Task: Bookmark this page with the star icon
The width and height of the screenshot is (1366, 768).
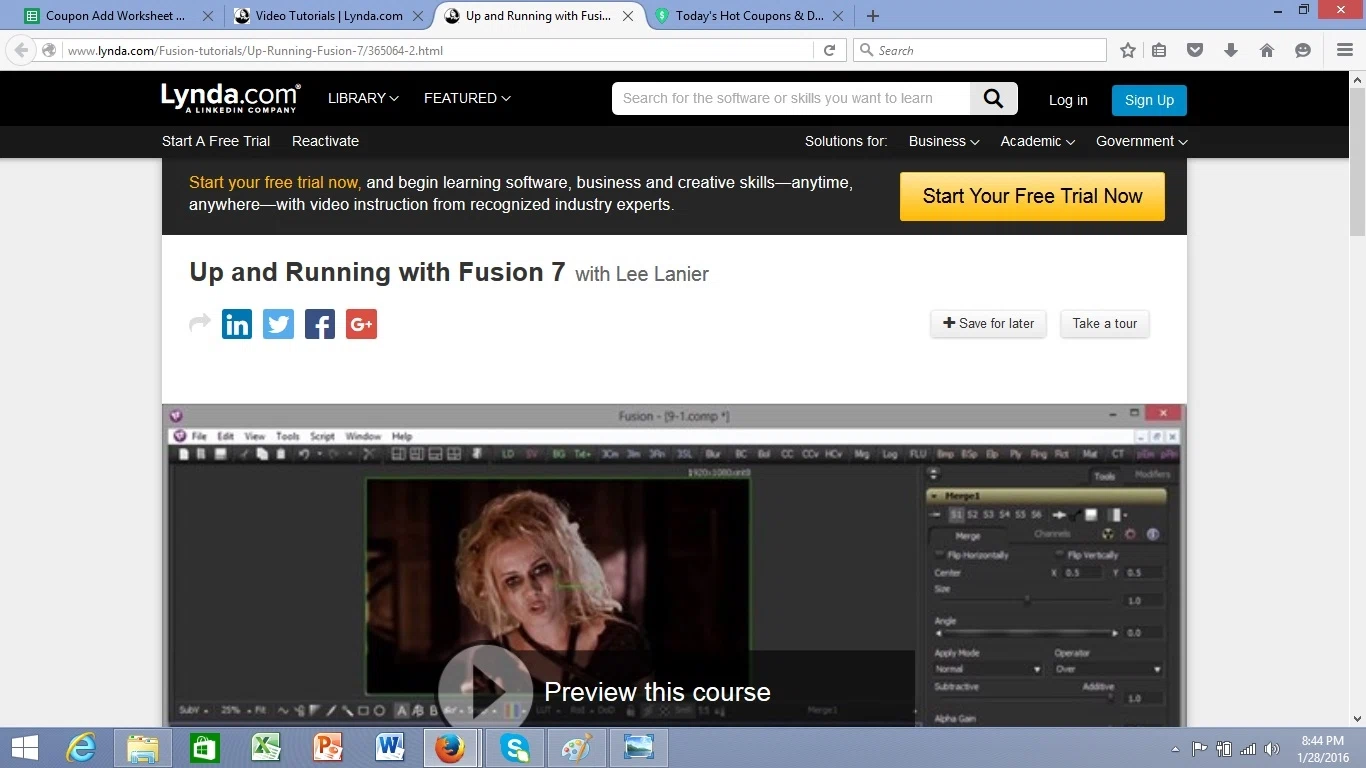Action: [1128, 50]
